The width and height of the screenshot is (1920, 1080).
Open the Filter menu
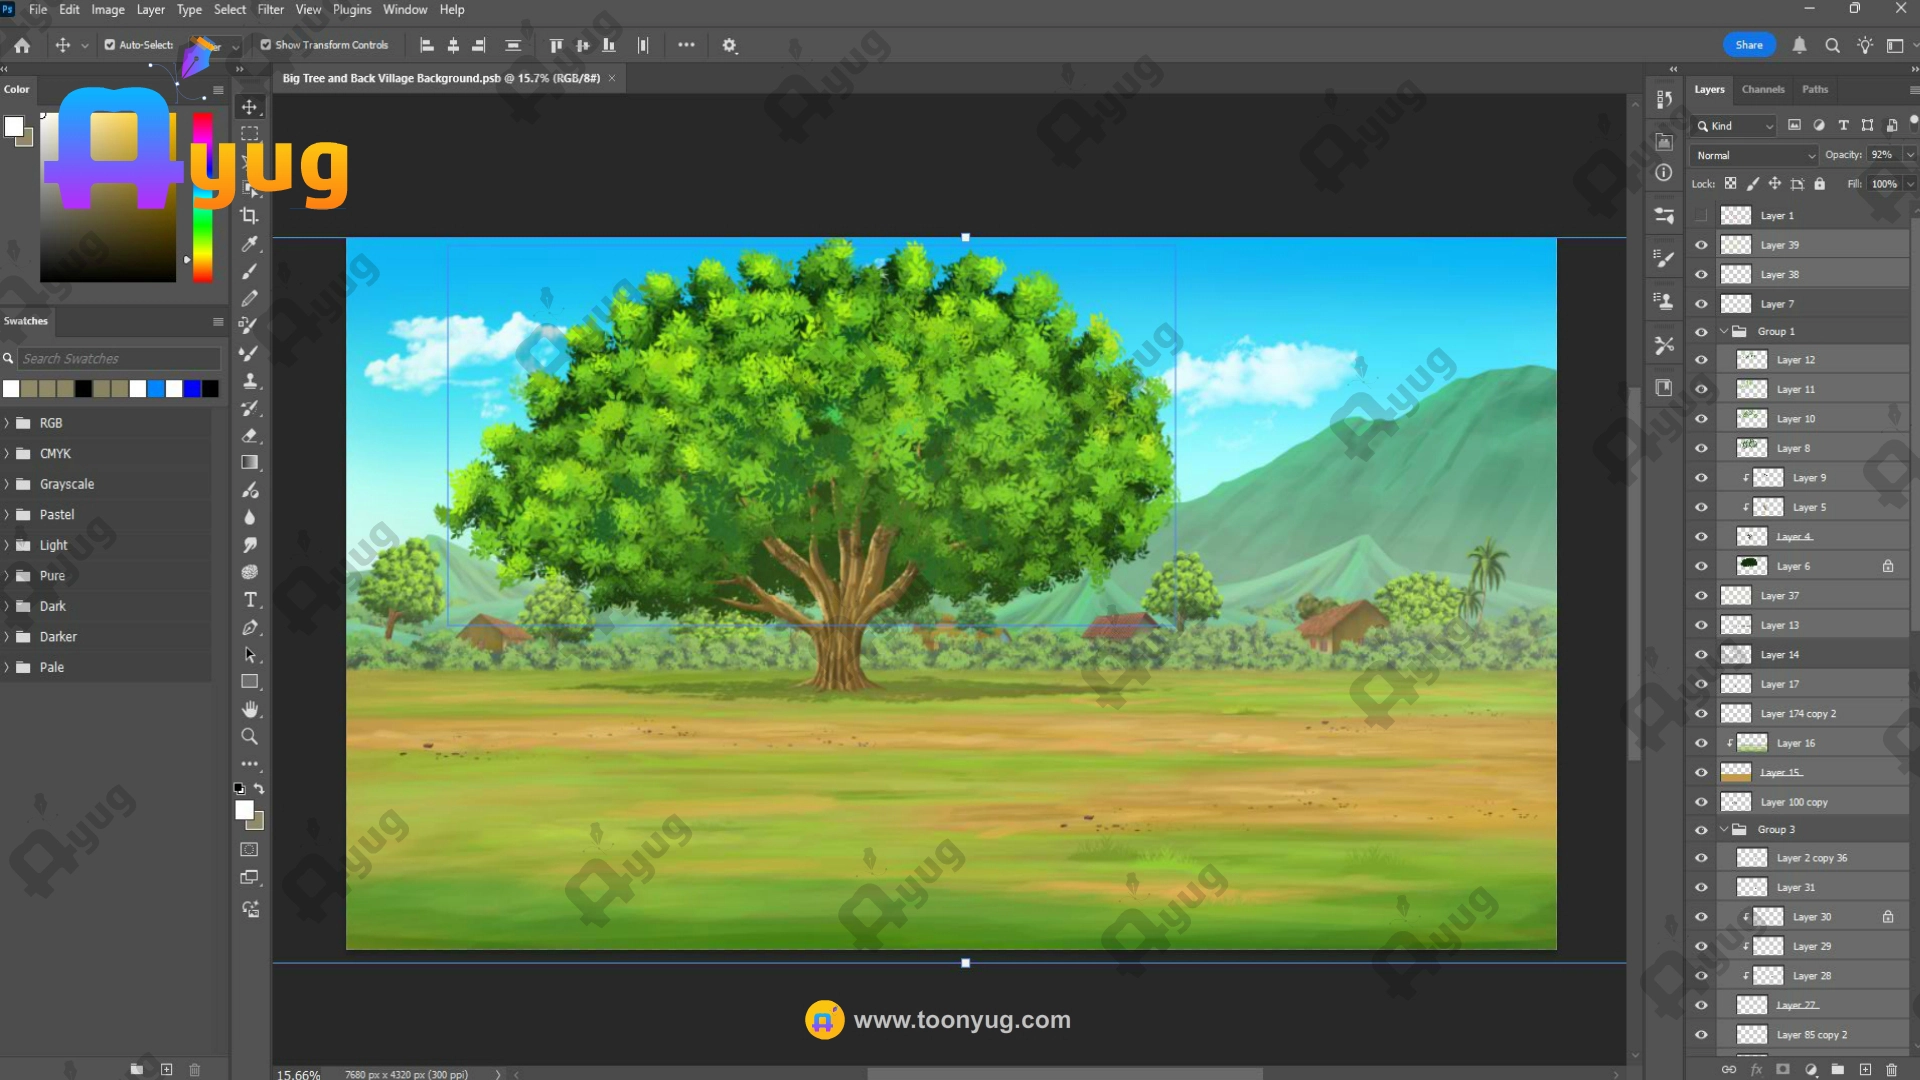(270, 10)
